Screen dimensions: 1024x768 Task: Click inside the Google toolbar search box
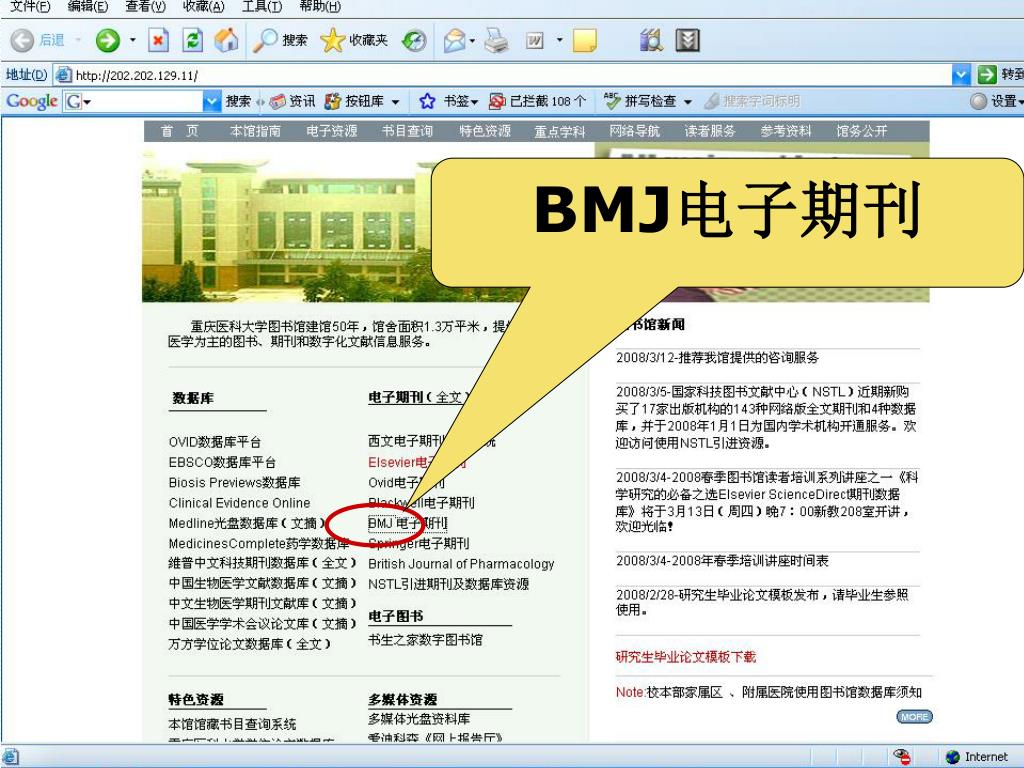pyautogui.click(x=142, y=101)
